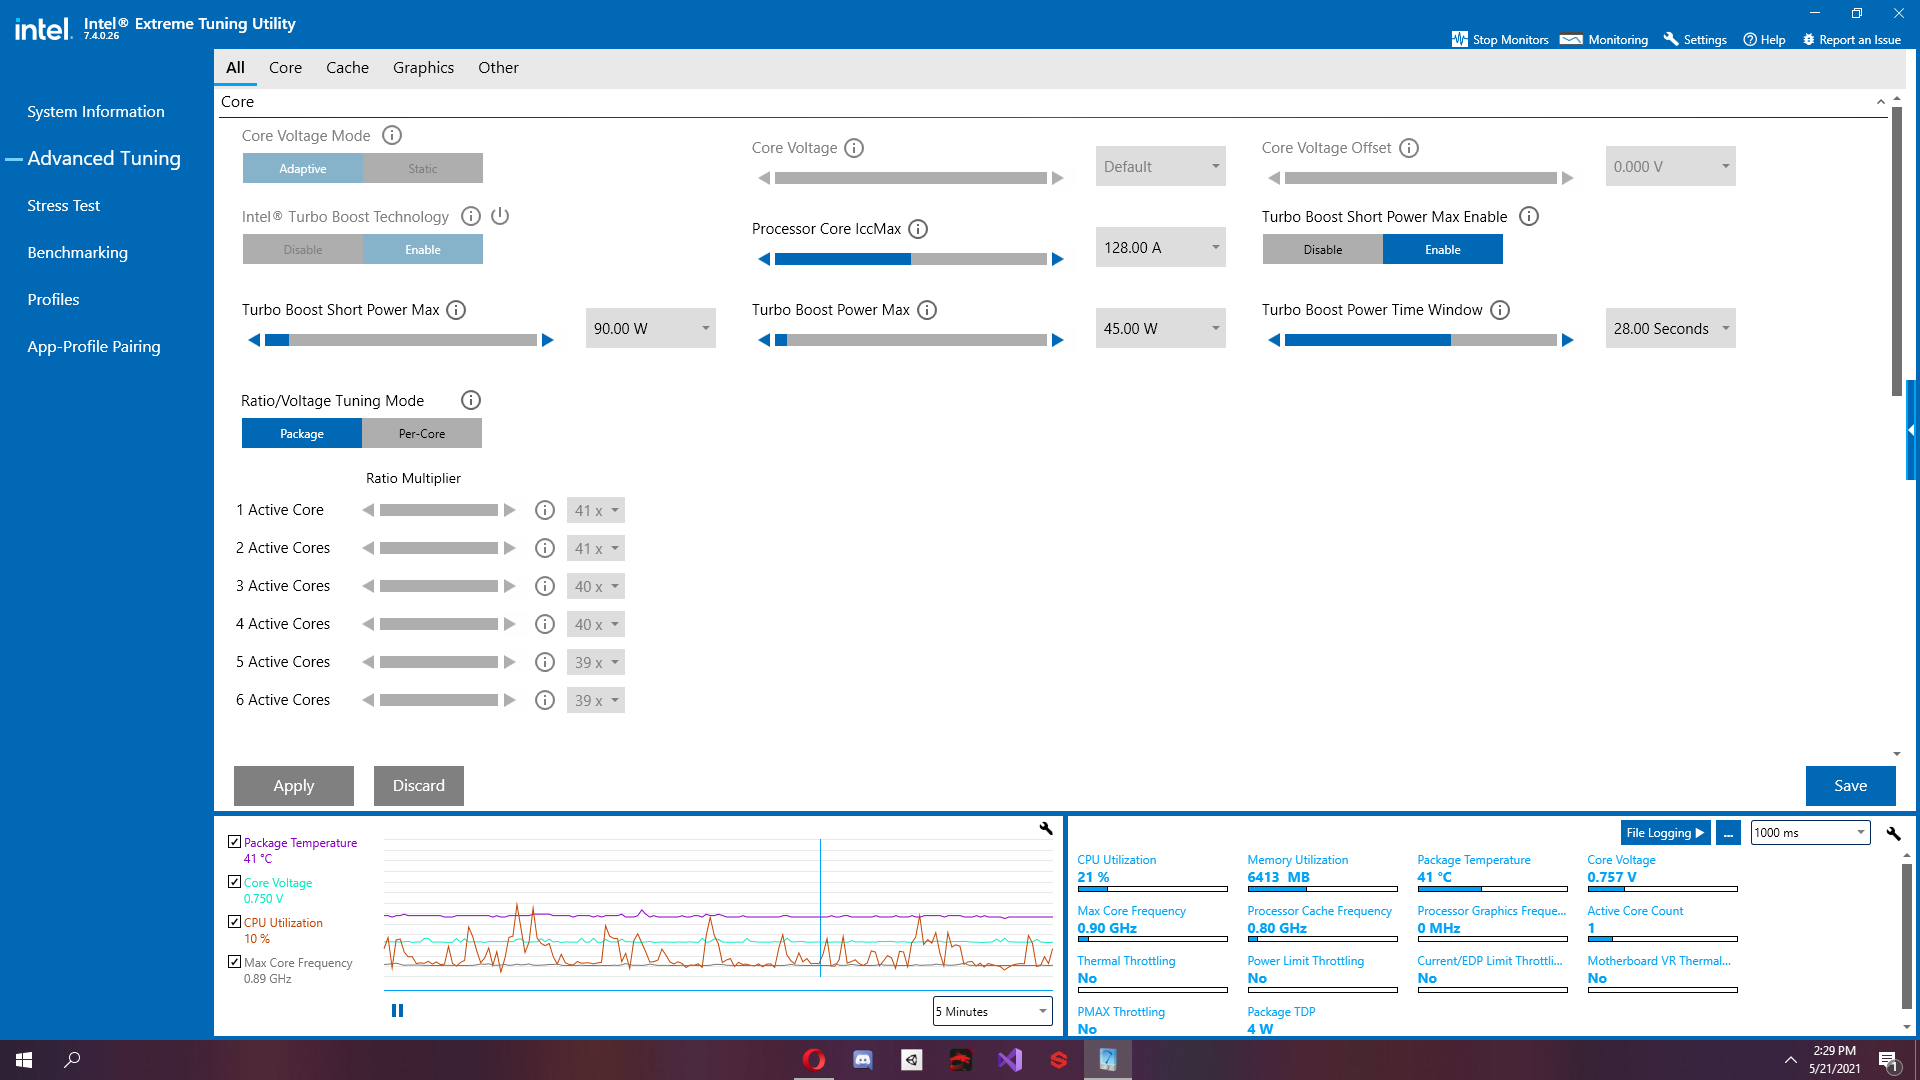This screenshot has width=1920, height=1080.
Task: Adjust Turbo Boost Power Time Window slider
Action: tap(1421, 340)
